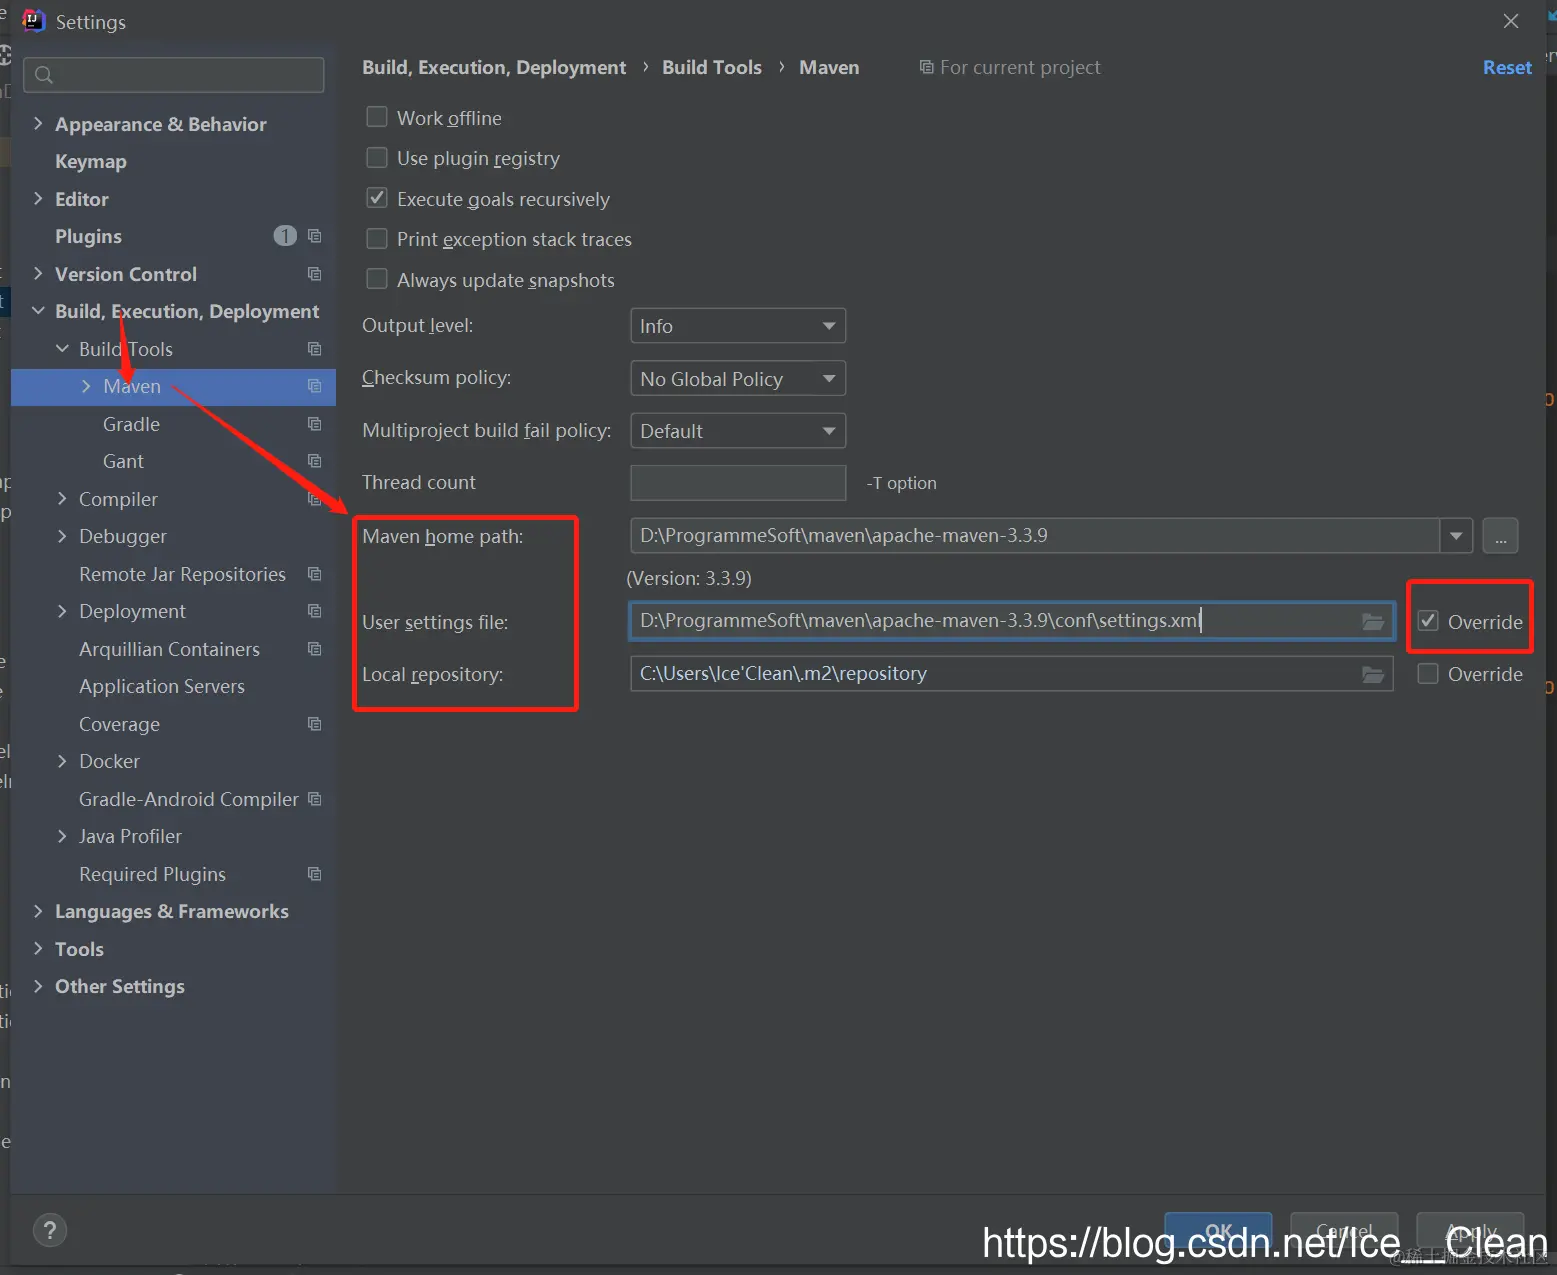Click the Cancel button
The image size is (1557, 1275).
[1344, 1231]
